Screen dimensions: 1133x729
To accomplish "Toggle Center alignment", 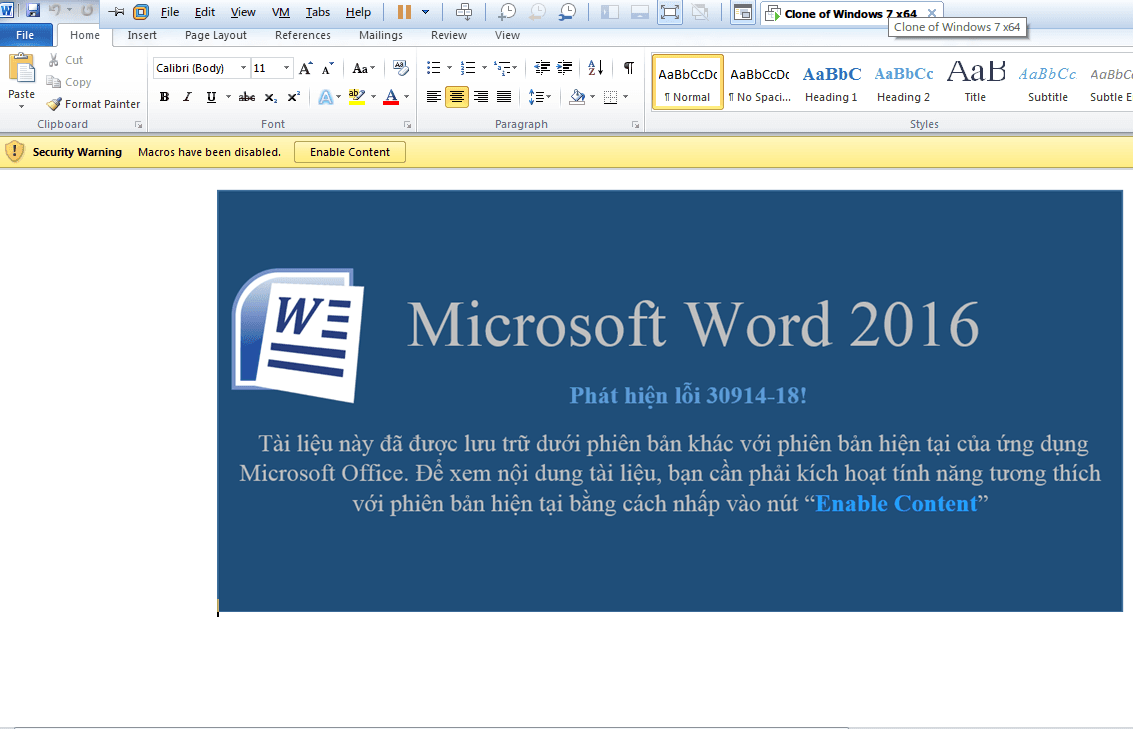I will click(457, 97).
